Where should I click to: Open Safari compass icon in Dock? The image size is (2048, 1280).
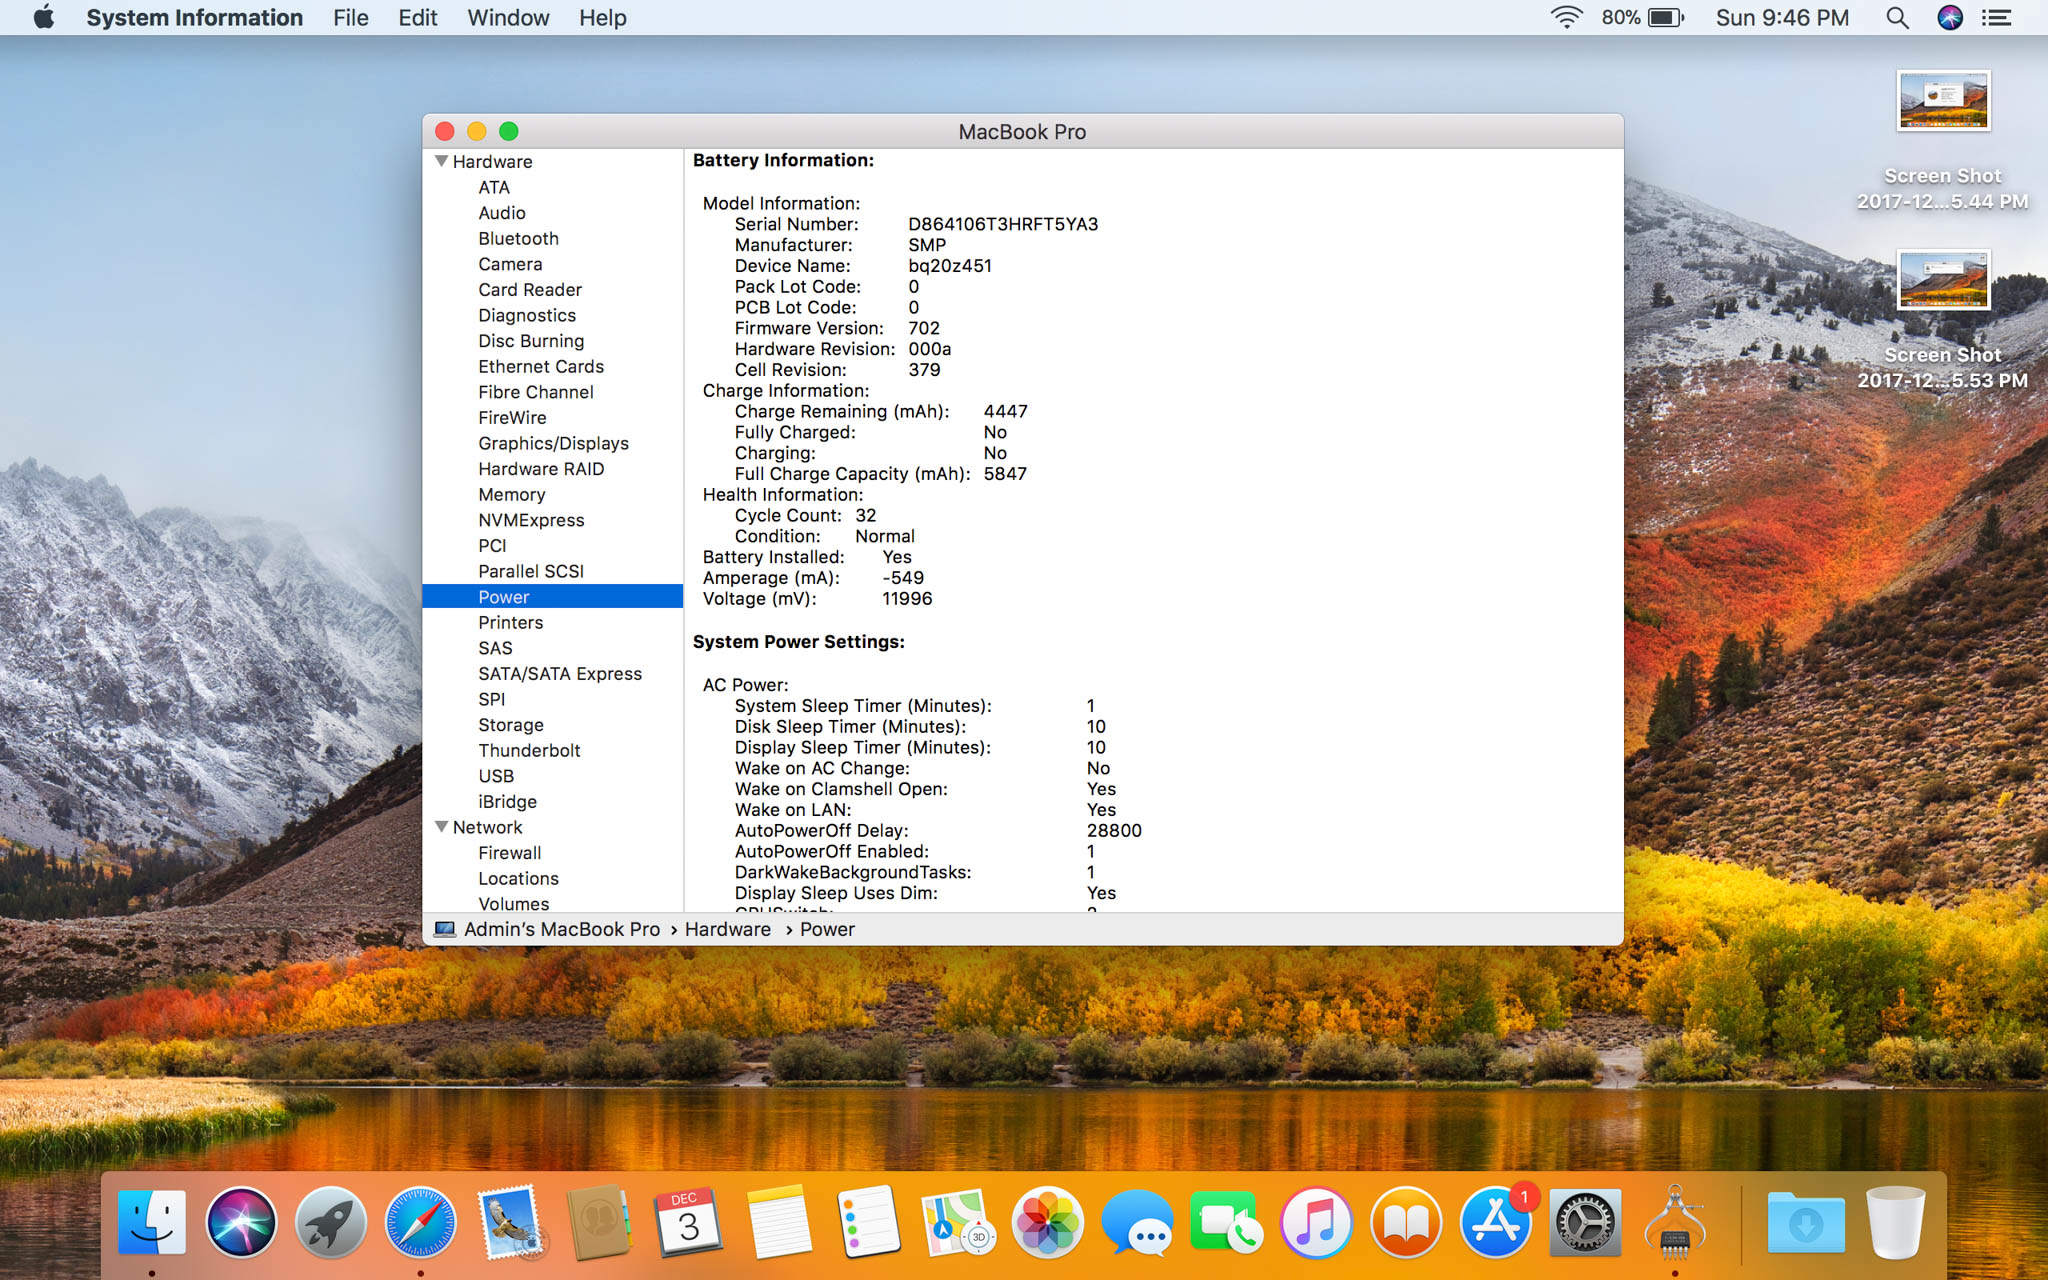click(421, 1221)
